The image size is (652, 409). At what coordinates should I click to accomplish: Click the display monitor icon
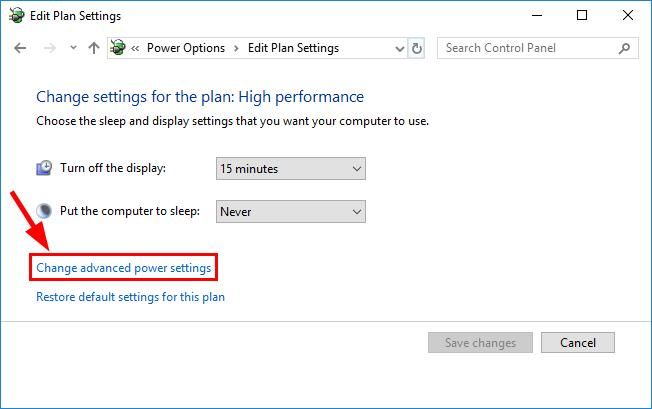pos(44,168)
